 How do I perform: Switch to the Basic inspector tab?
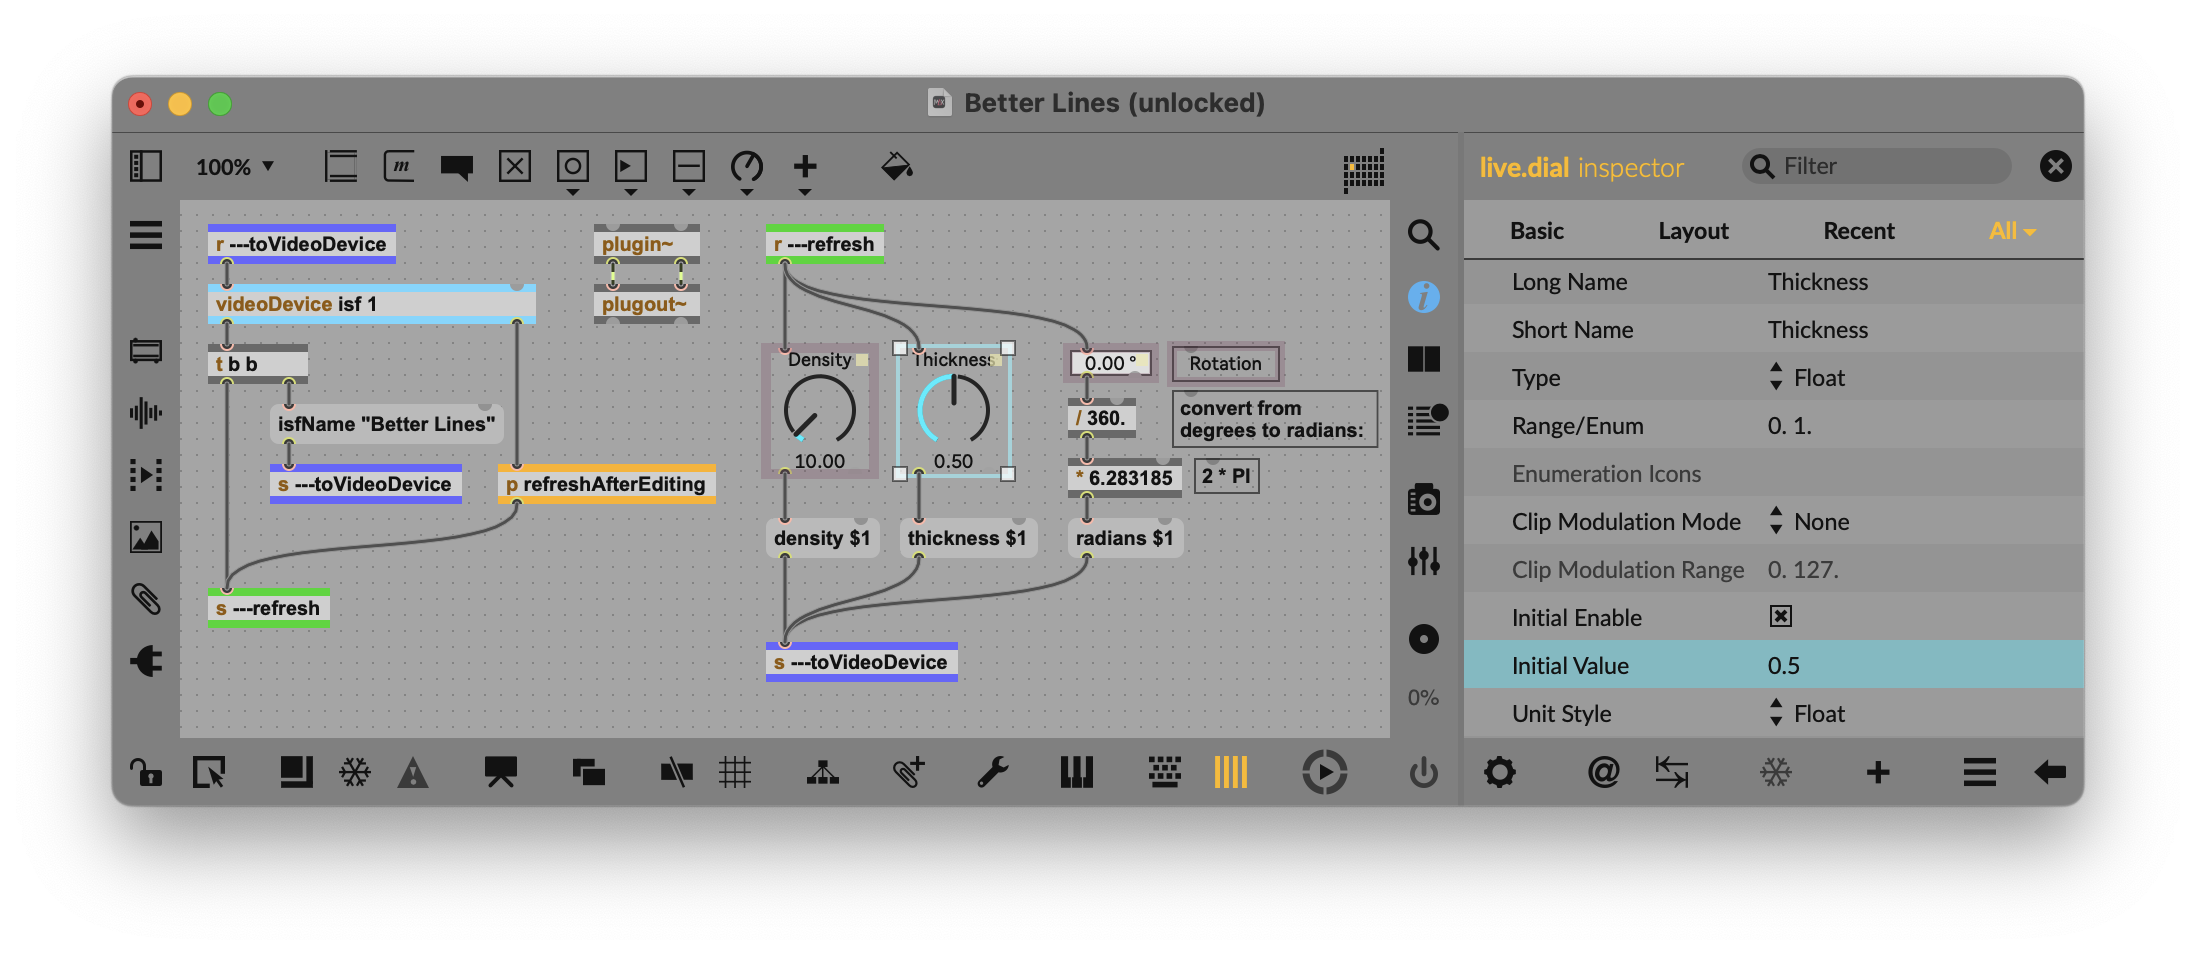point(1536,231)
